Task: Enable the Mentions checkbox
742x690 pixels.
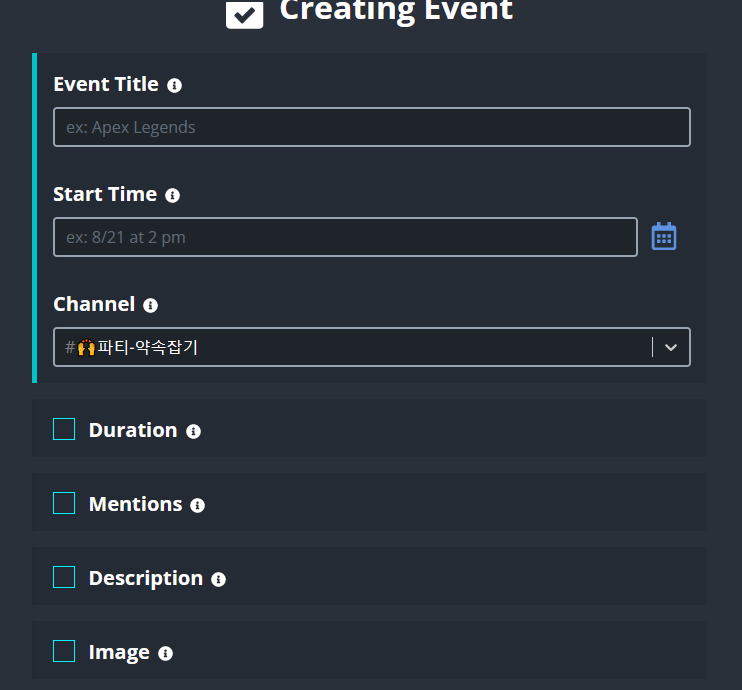Action: (64, 503)
